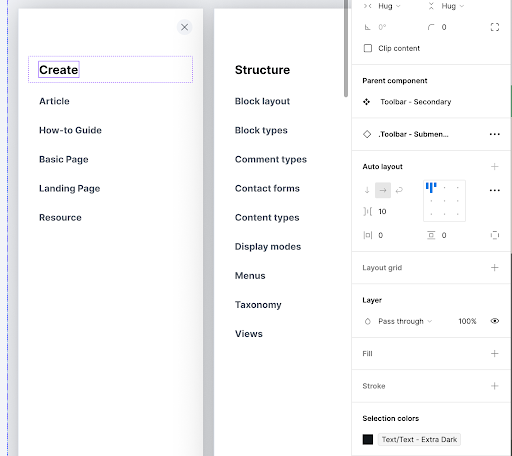Go to Toolbar - Secondary parent component

416,102
